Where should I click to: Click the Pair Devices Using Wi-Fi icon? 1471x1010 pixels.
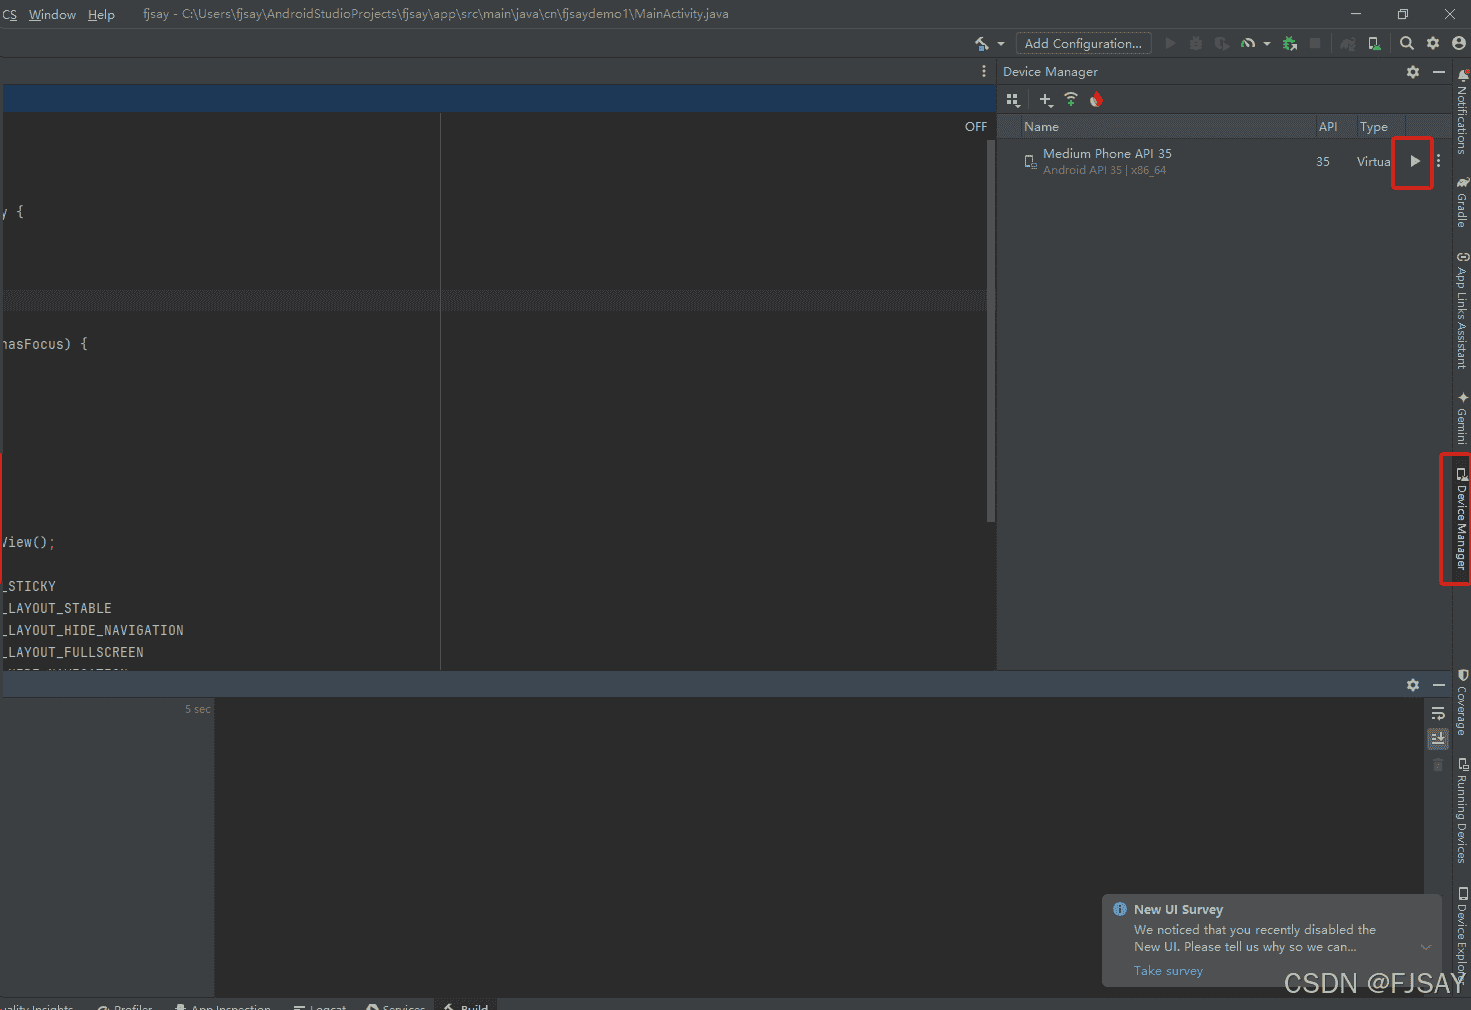click(x=1071, y=99)
